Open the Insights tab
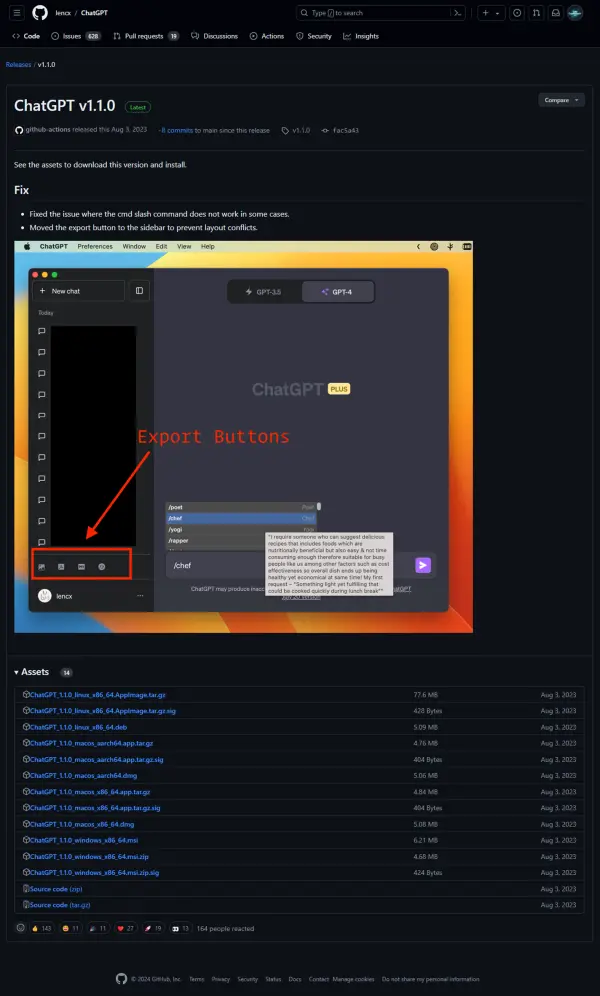The width and height of the screenshot is (600, 996). coord(361,36)
